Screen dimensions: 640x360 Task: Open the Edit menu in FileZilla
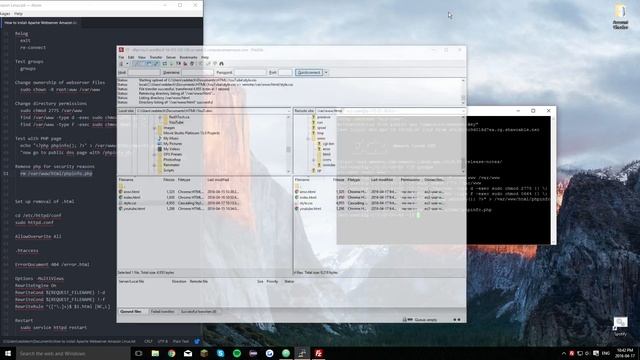click(131, 57)
